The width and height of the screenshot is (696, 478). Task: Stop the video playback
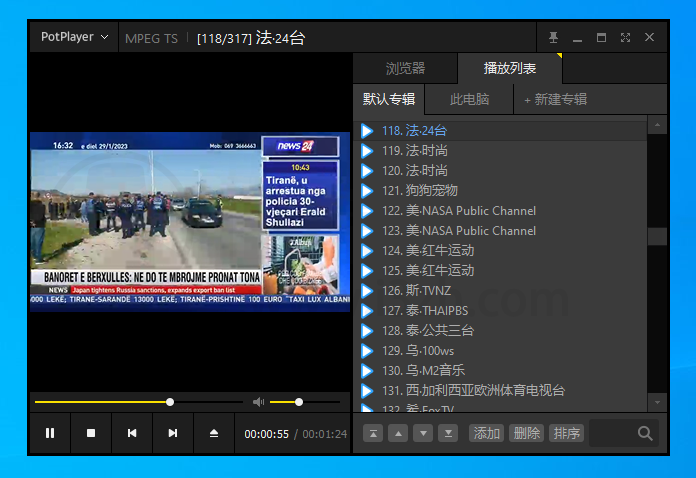[91, 433]
